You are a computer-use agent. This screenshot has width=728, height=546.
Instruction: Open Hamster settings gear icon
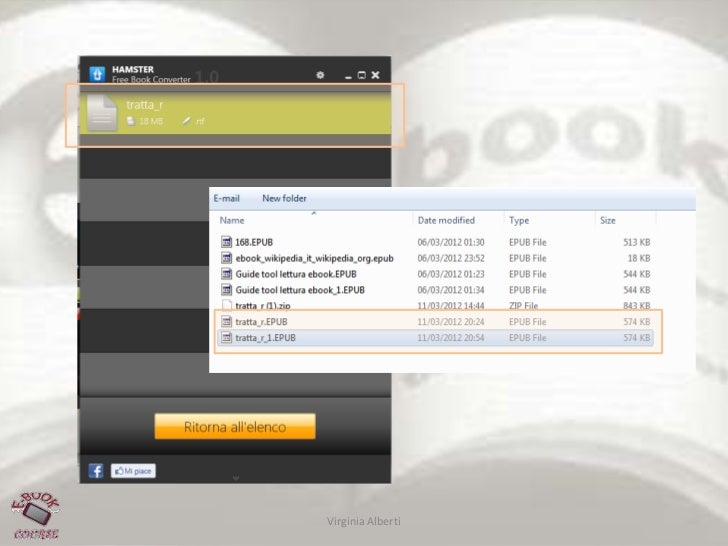320,75
